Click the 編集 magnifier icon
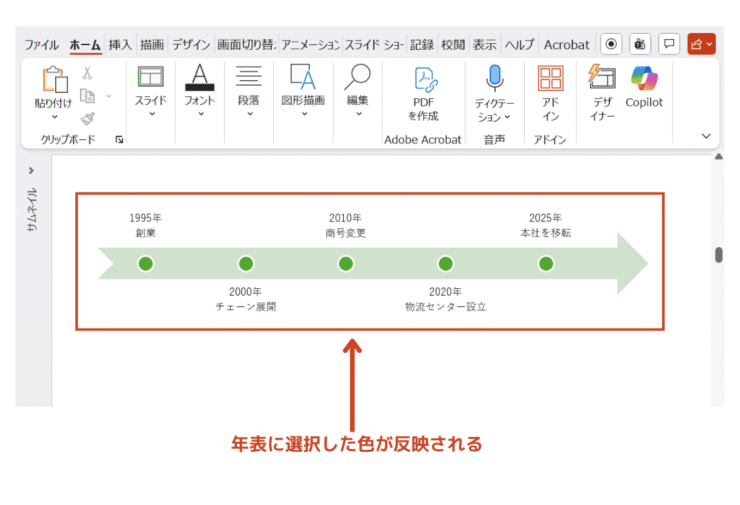 click(357, 77)
